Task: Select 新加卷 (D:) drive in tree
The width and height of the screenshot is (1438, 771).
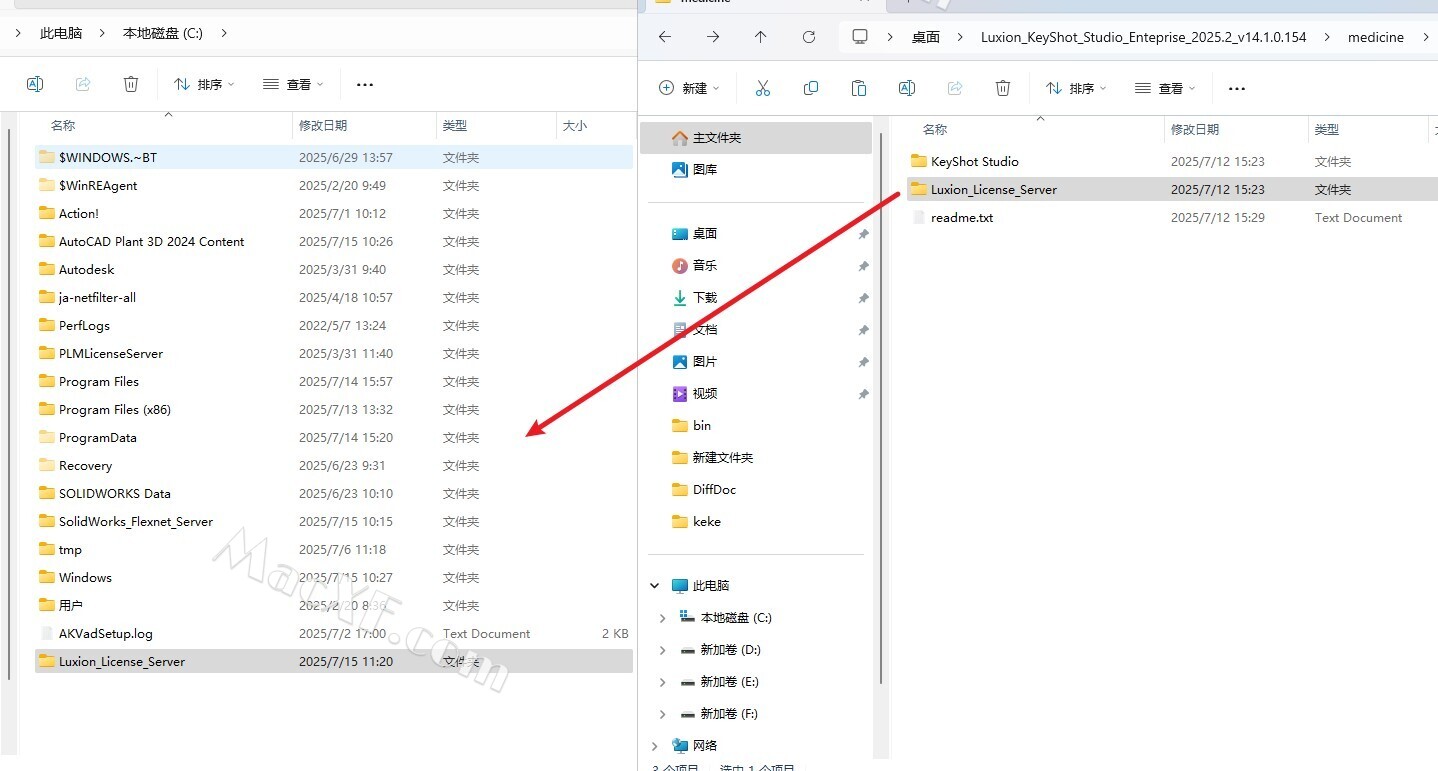Action: click(x=721, y=650)
